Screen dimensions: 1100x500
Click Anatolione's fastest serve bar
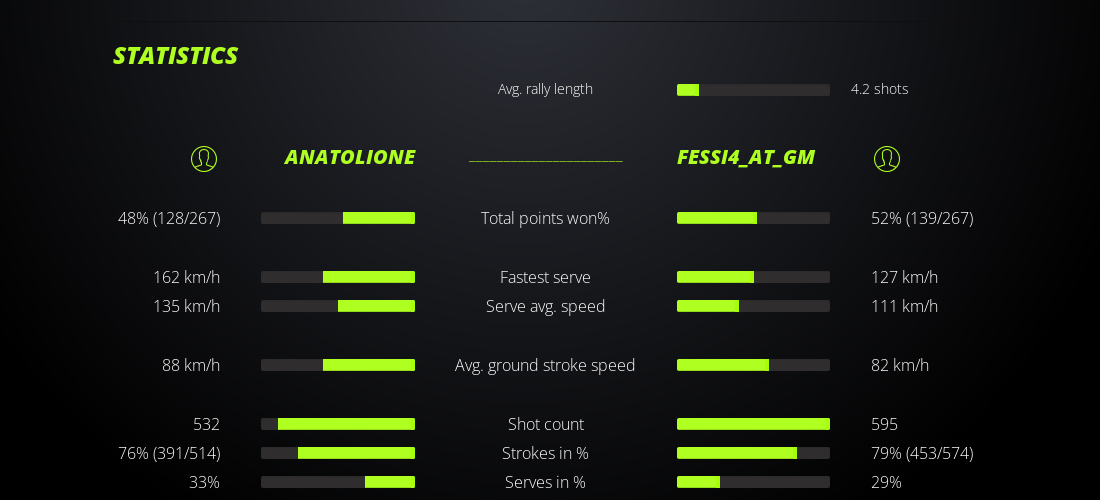coord(338,277)
